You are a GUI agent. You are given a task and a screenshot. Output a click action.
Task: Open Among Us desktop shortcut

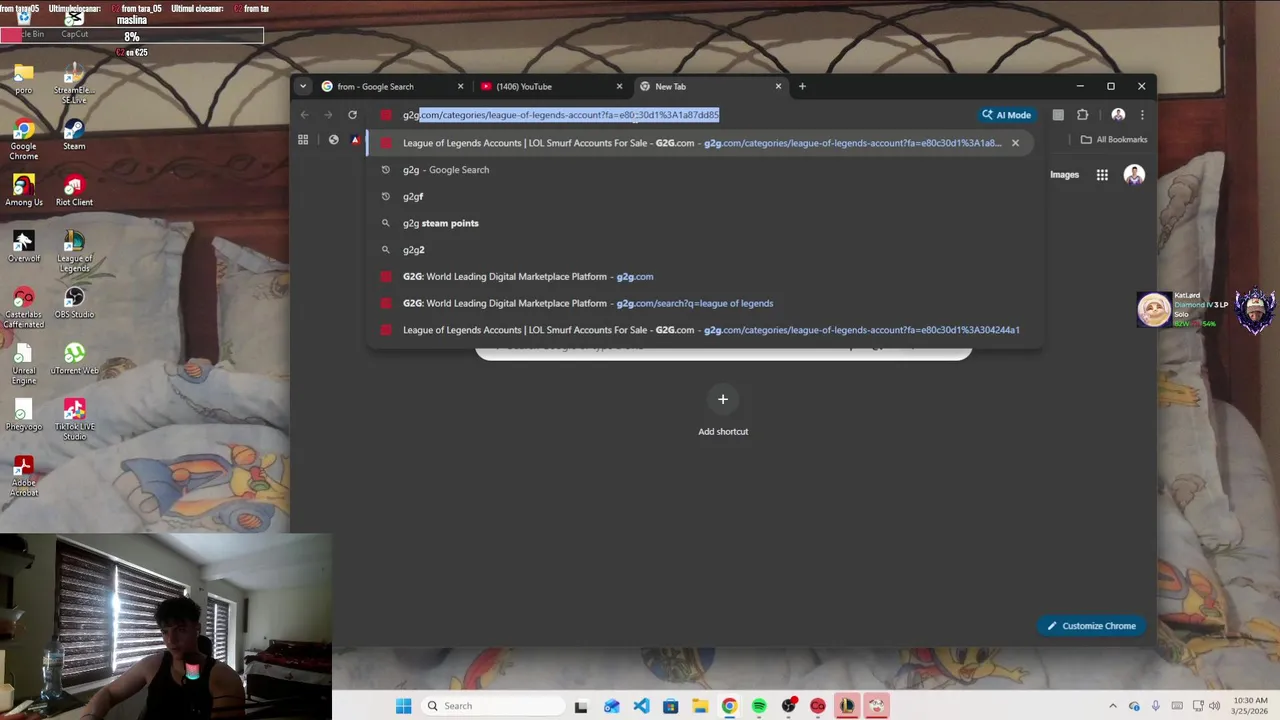[x=24, y=191]
